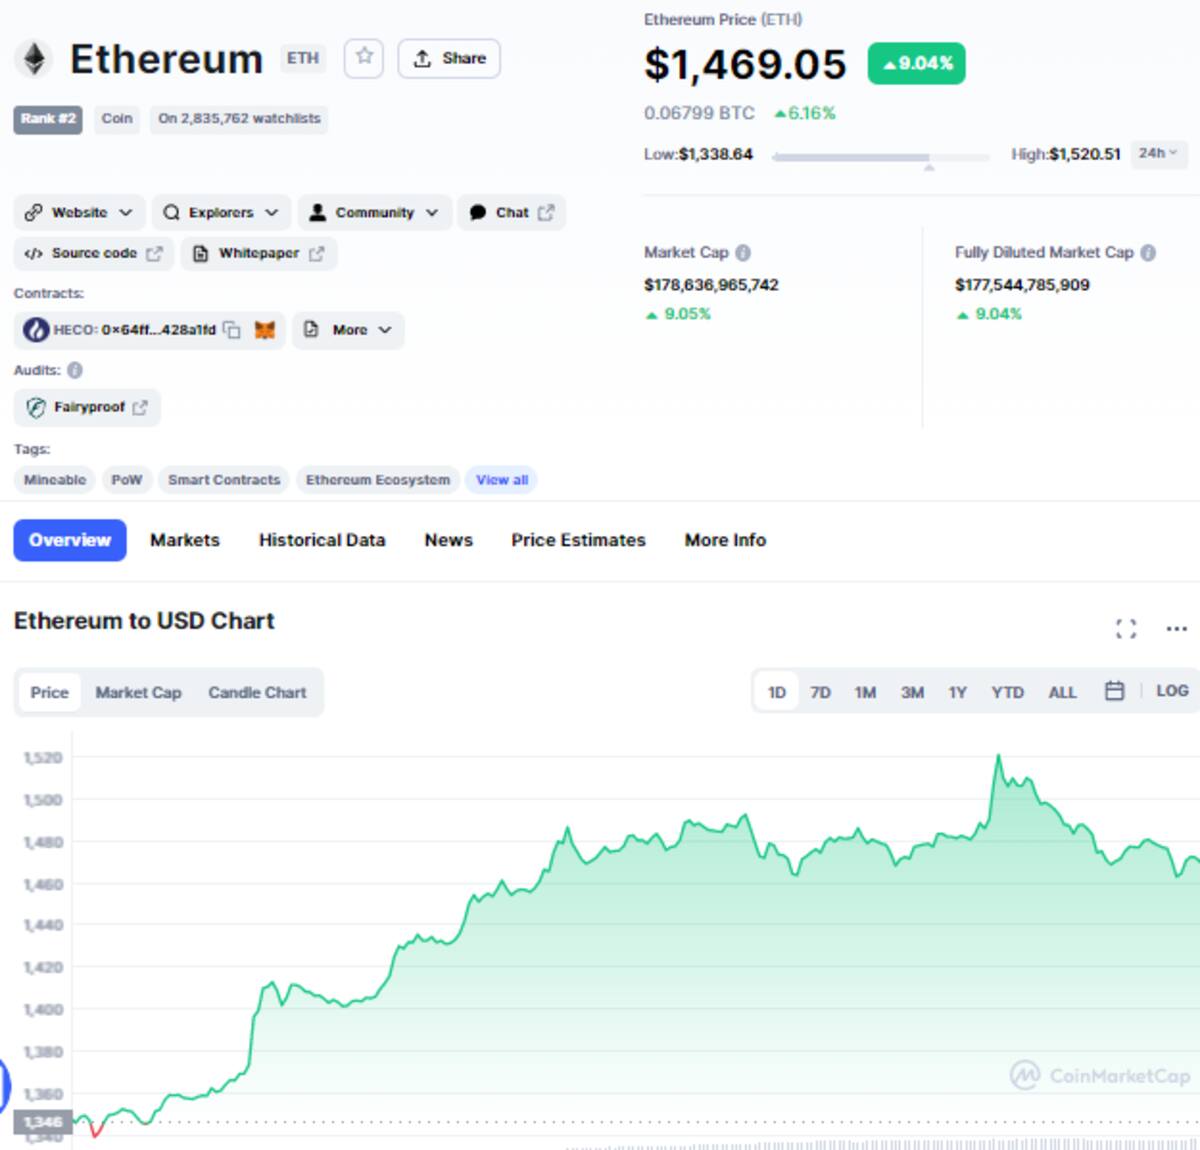Click View all tags
The image size is (1200, 1150).
tap(502, 480)
